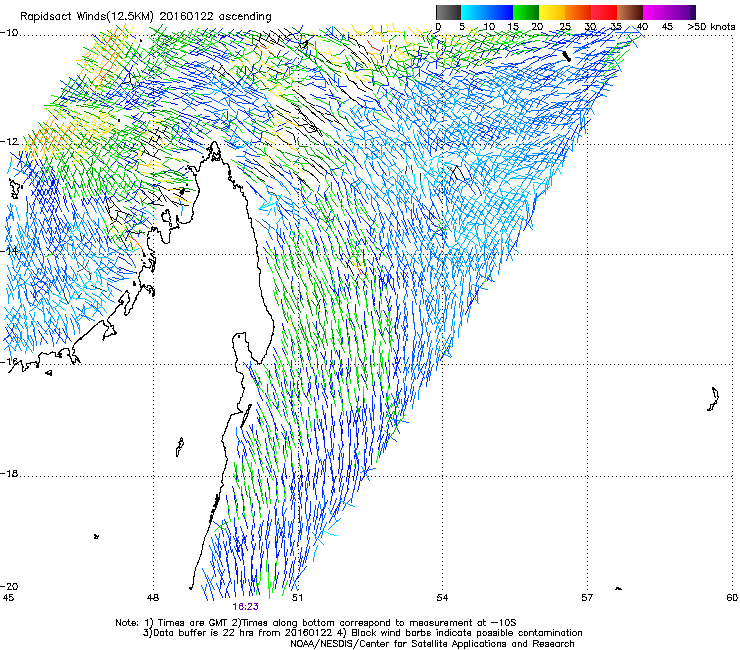This screenshot has width=740, height=650.
Task: Click the brown 35-40 knots legend swatch
Action: [x=630, y=12]
